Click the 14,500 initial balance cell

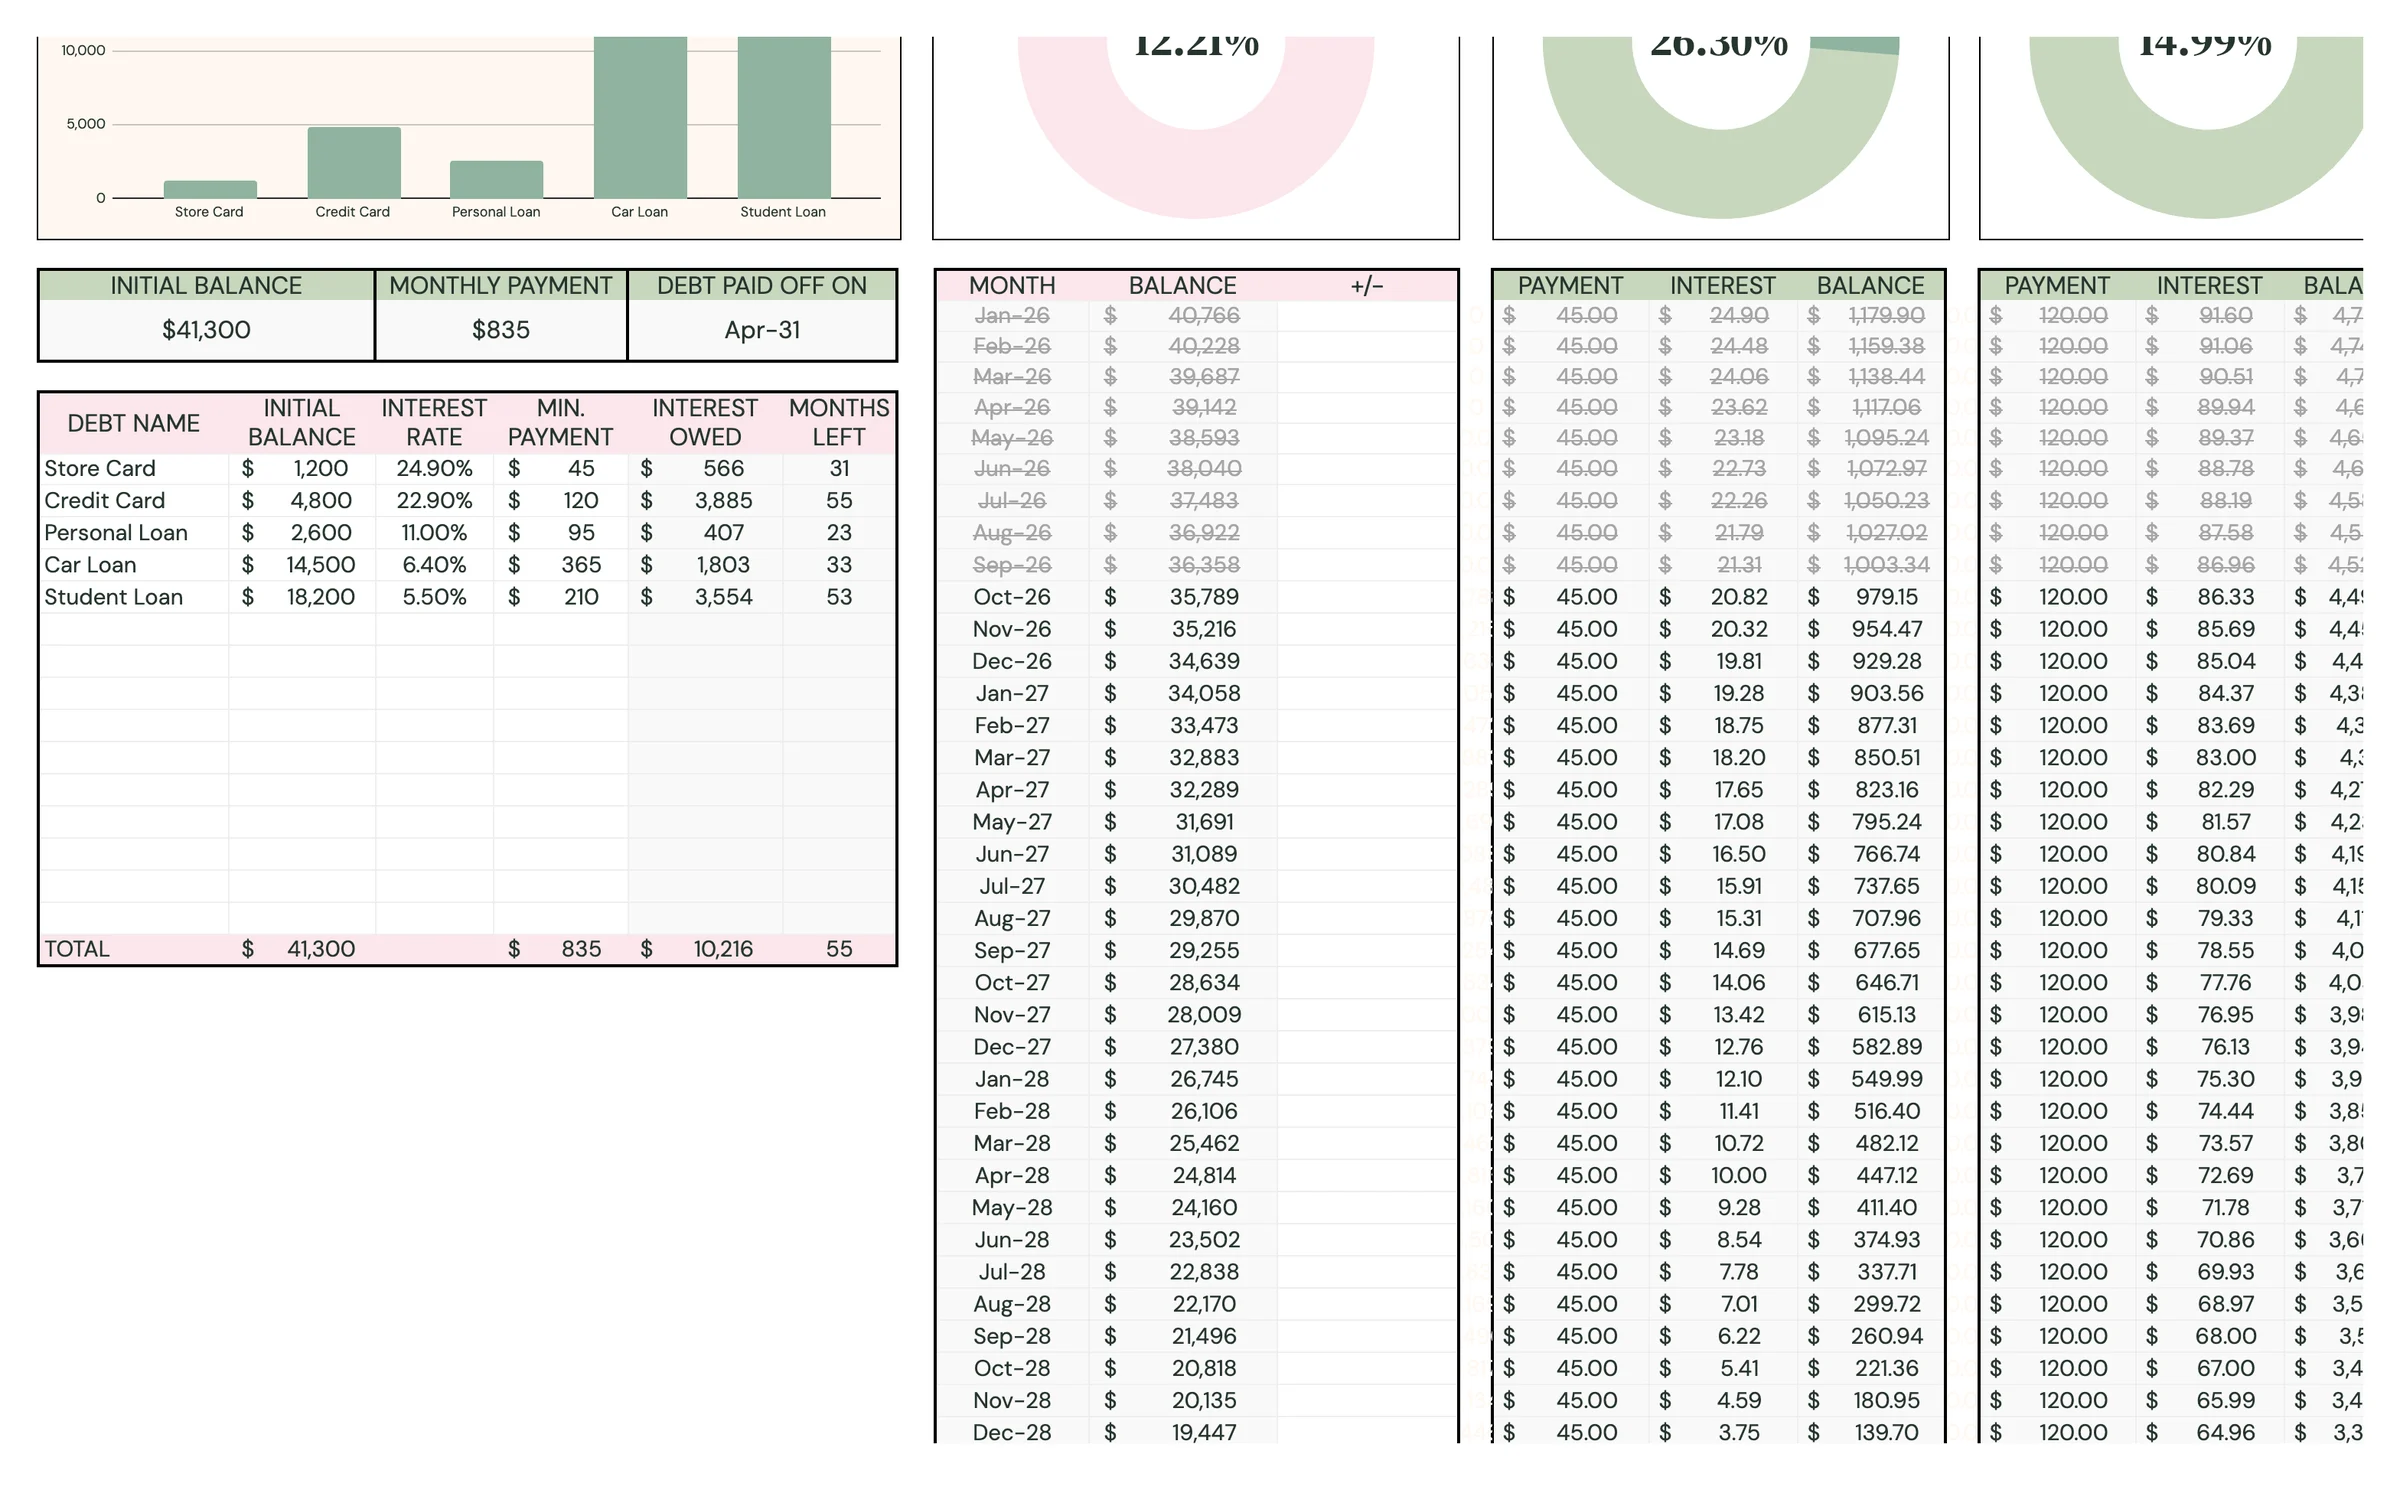click(x=302, y=564)
